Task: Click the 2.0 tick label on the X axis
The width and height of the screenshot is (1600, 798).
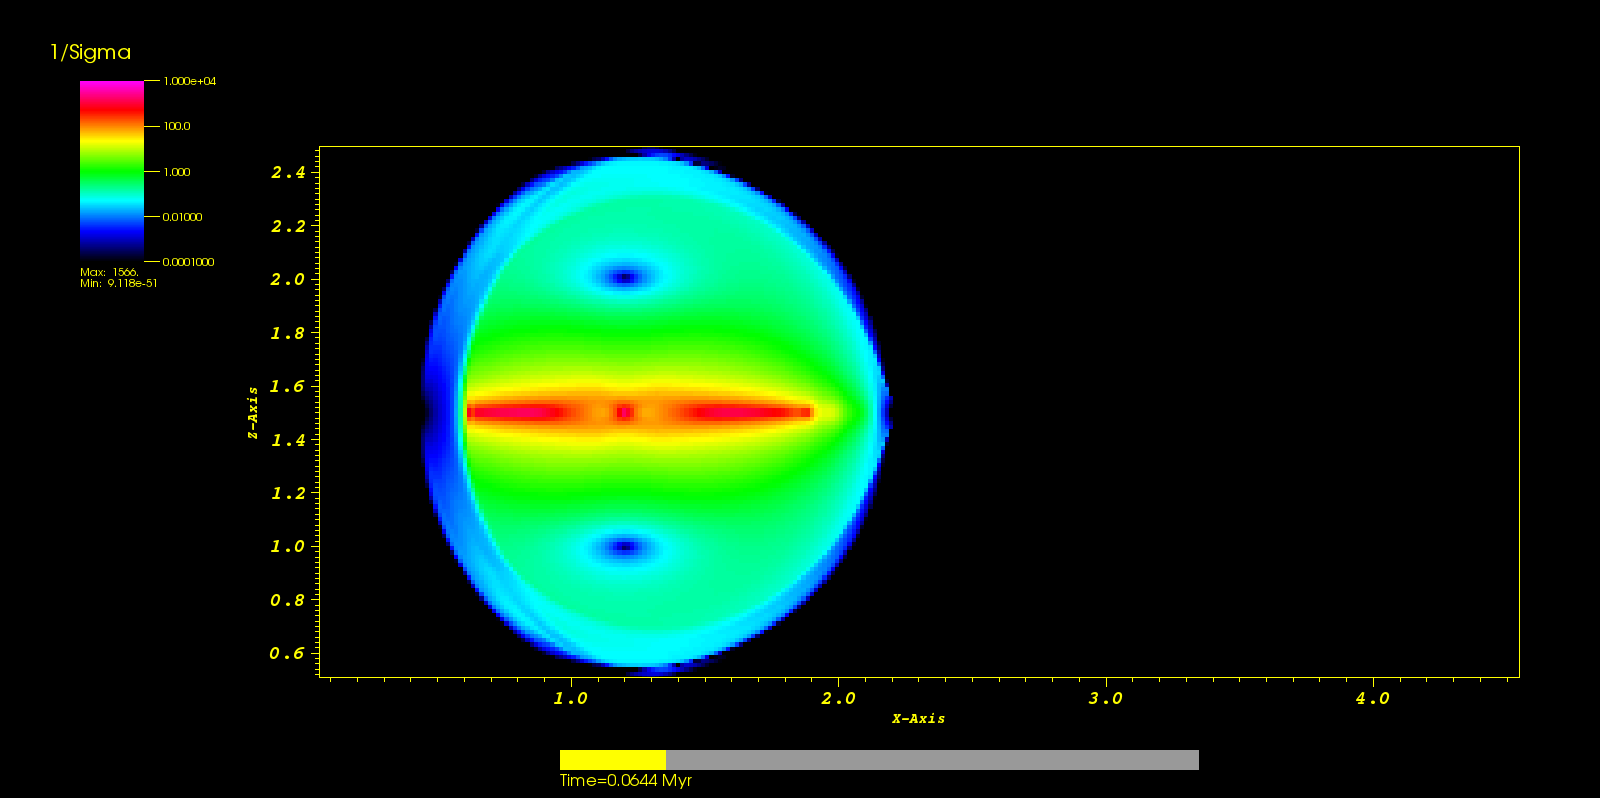Action: [838, 699]
